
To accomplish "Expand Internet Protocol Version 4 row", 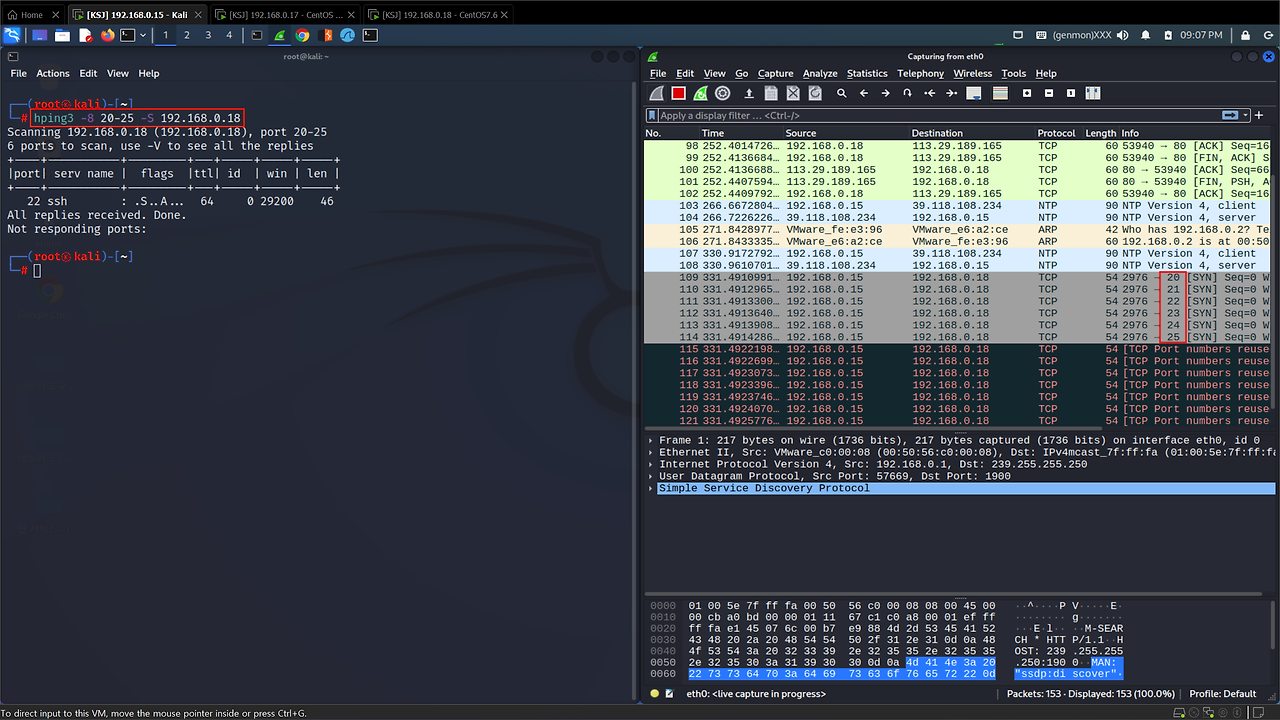I will pos(652,464).
